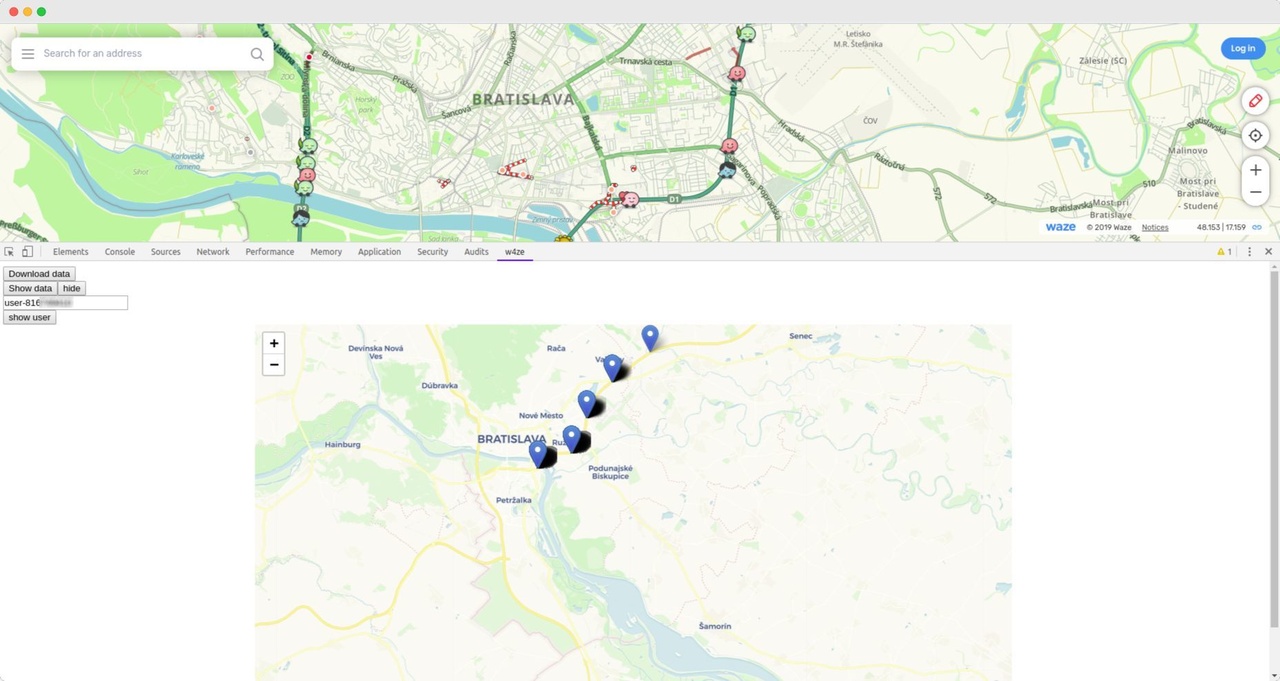1280x681 pixels.
Task: Open DevTools three-dot customize menu
Action: click(1249, 252)
